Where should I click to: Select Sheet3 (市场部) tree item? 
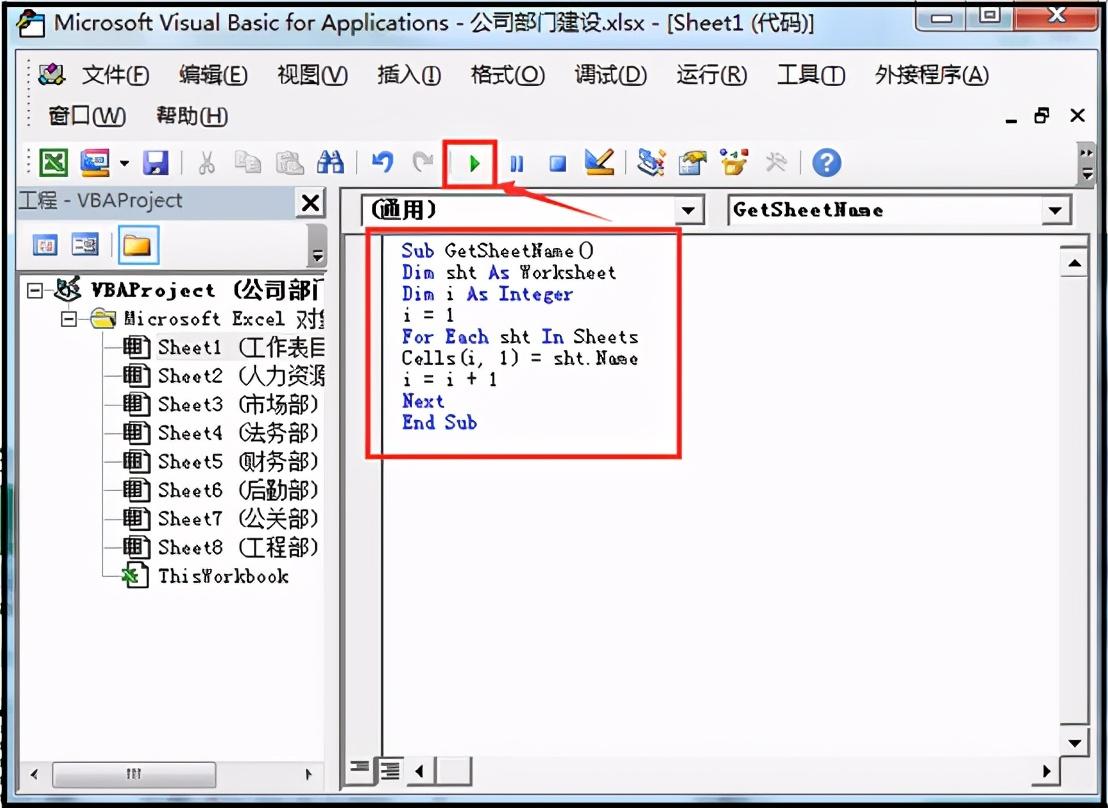click(220, 404)
